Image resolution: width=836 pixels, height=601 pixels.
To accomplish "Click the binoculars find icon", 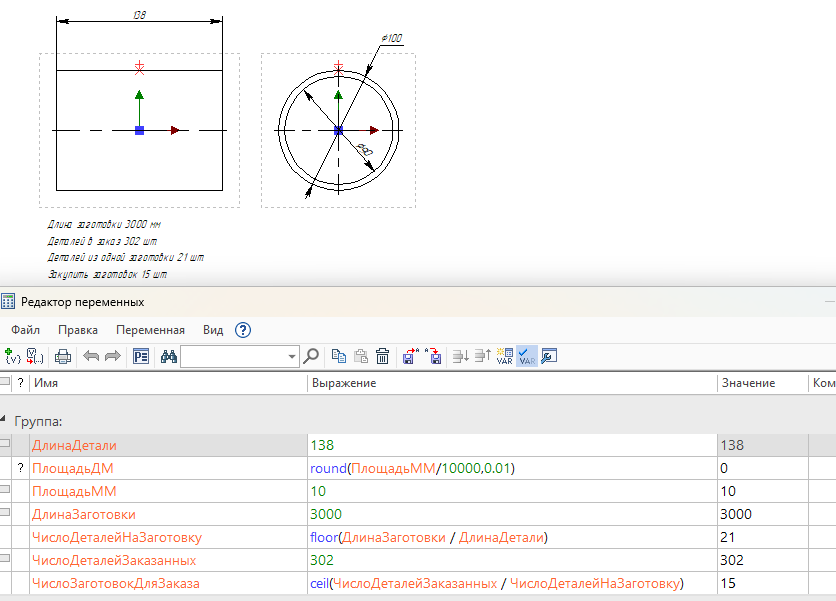I will (168, 355).
